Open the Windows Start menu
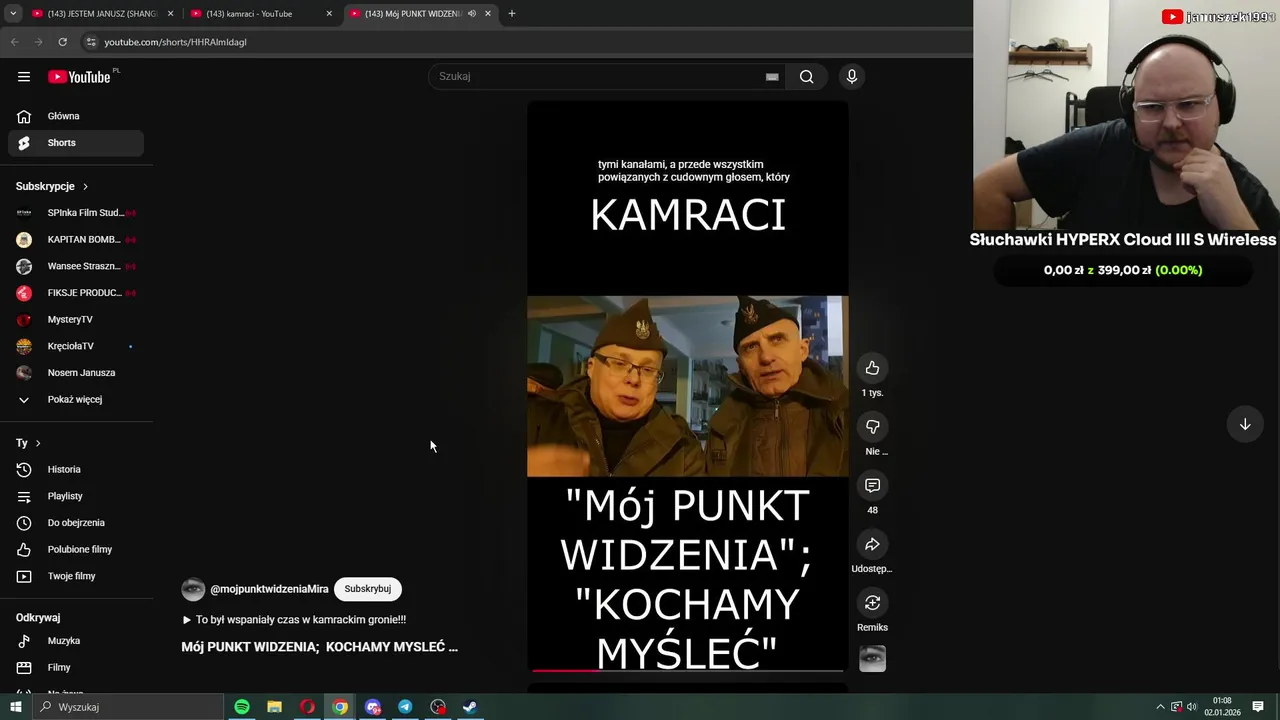 [x=15, y=707]
